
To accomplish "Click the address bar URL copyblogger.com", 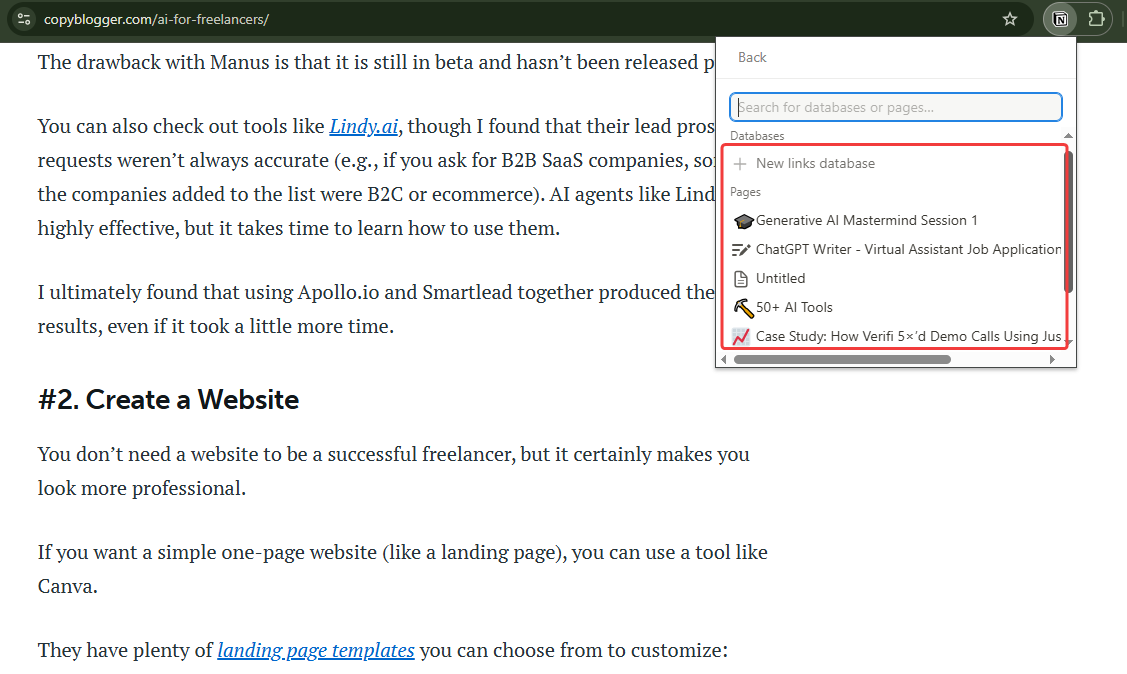I will click(x=156, y=19).
